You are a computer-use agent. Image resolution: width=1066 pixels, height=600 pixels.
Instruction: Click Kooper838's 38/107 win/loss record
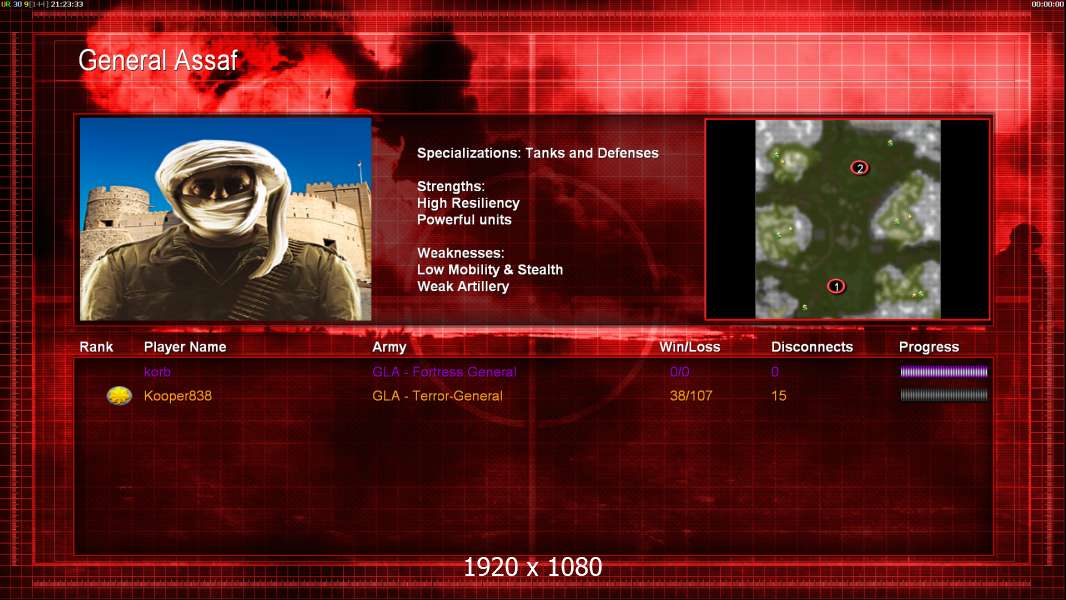click(x=691, y=396)
